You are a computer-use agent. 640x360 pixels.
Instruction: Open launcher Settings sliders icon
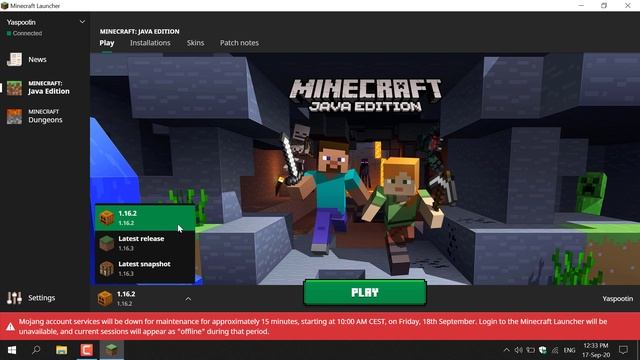[x=14, y=298]
